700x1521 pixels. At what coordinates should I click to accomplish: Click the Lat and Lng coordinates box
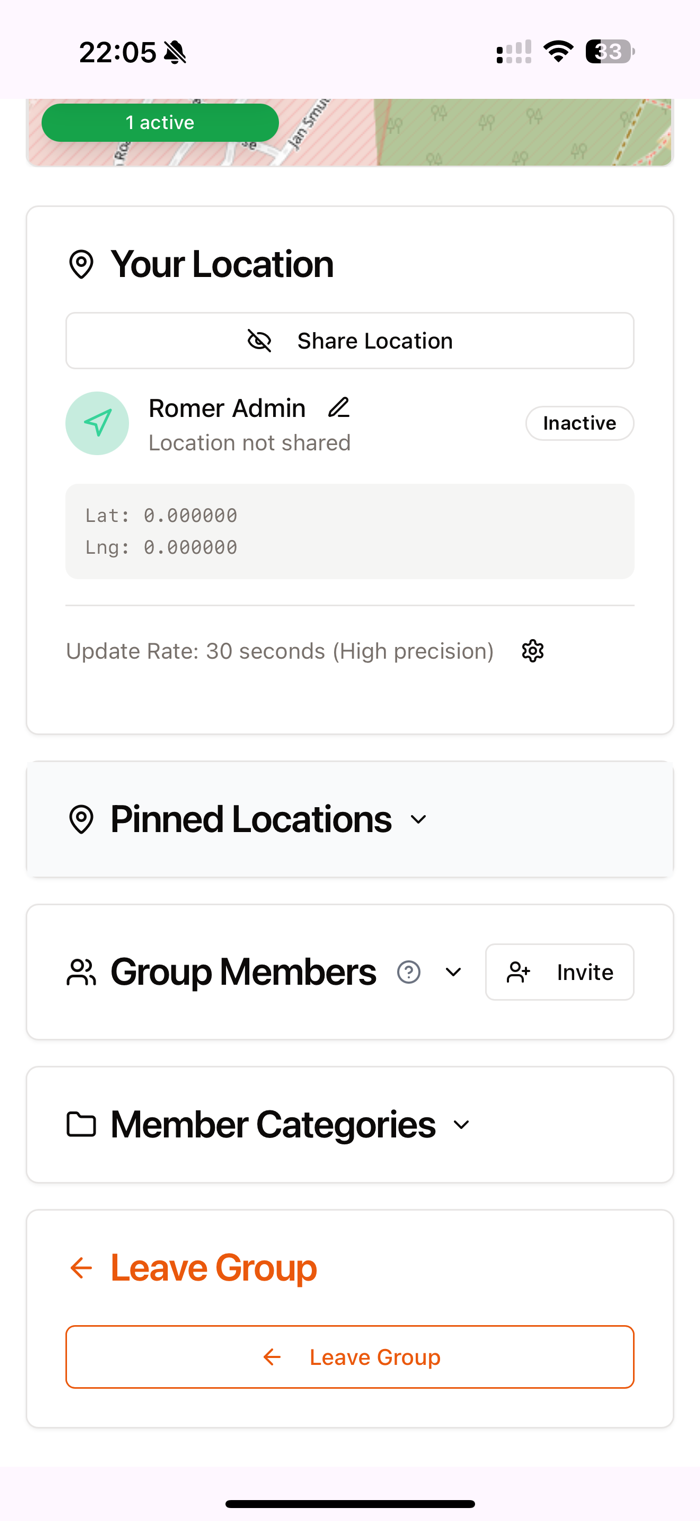tap(350, 531)
